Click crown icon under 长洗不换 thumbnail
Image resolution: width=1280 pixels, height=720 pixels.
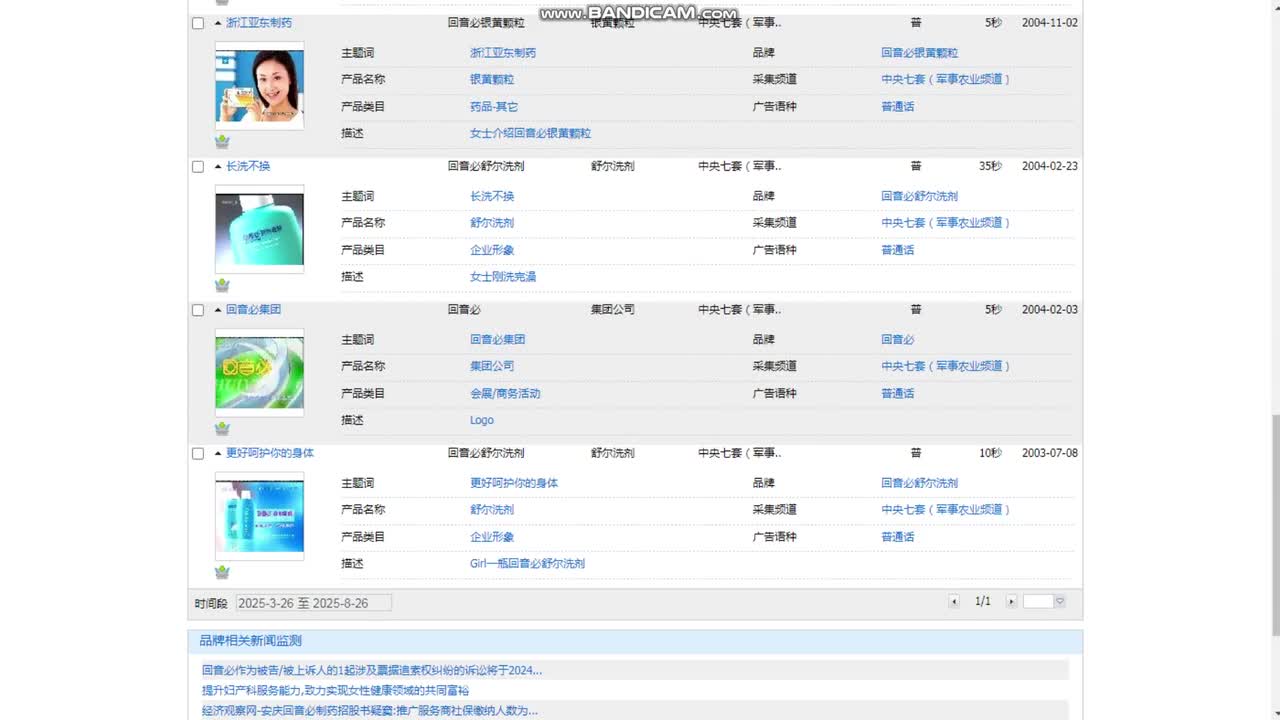[x=222, y=285]
